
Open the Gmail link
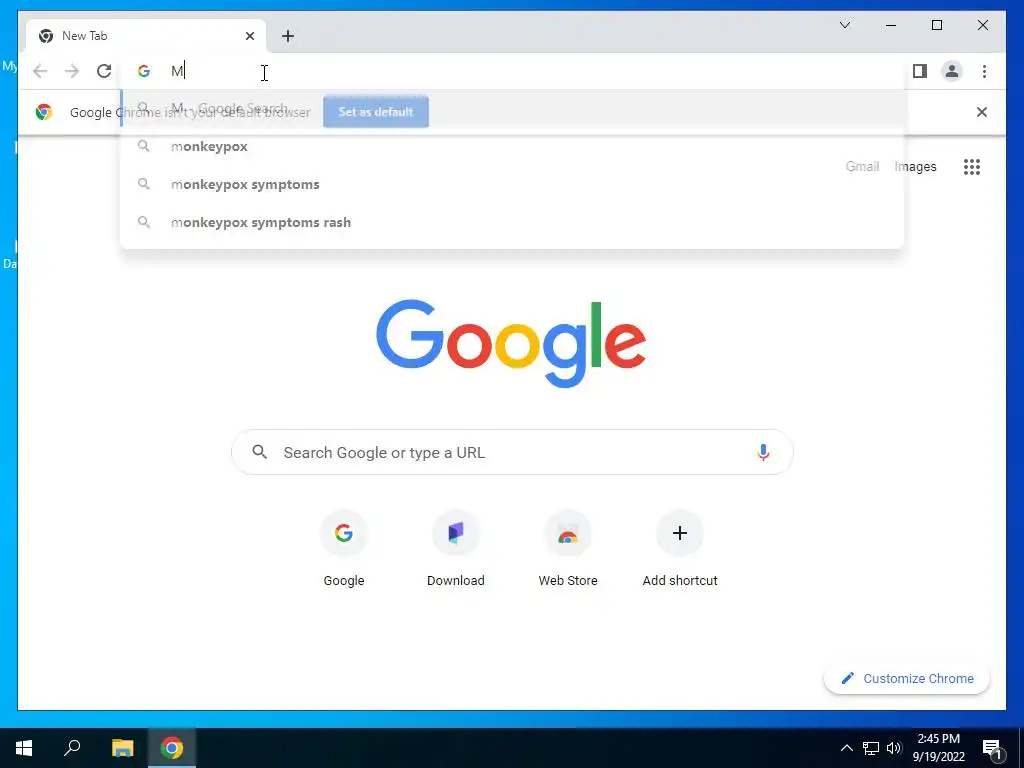[862, 167]
